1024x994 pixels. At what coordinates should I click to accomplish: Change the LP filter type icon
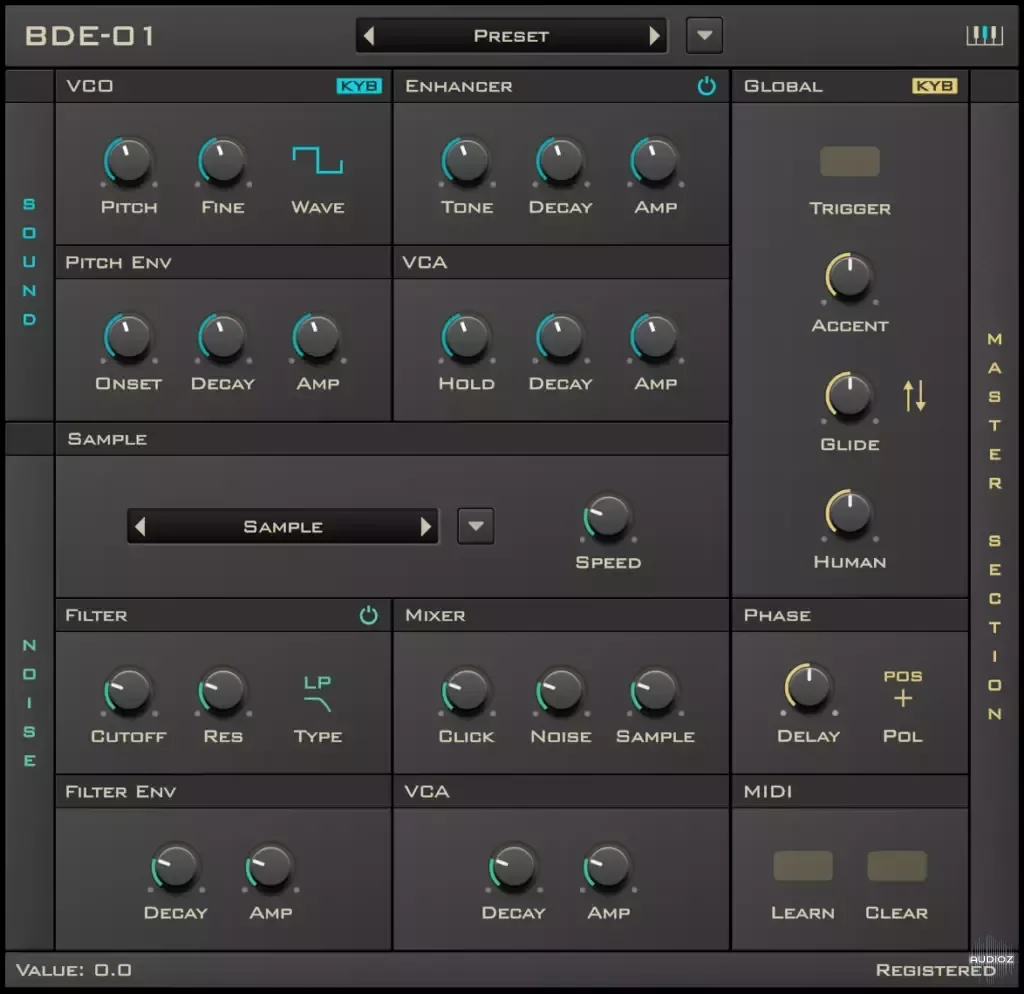click(x=317, y=694)
